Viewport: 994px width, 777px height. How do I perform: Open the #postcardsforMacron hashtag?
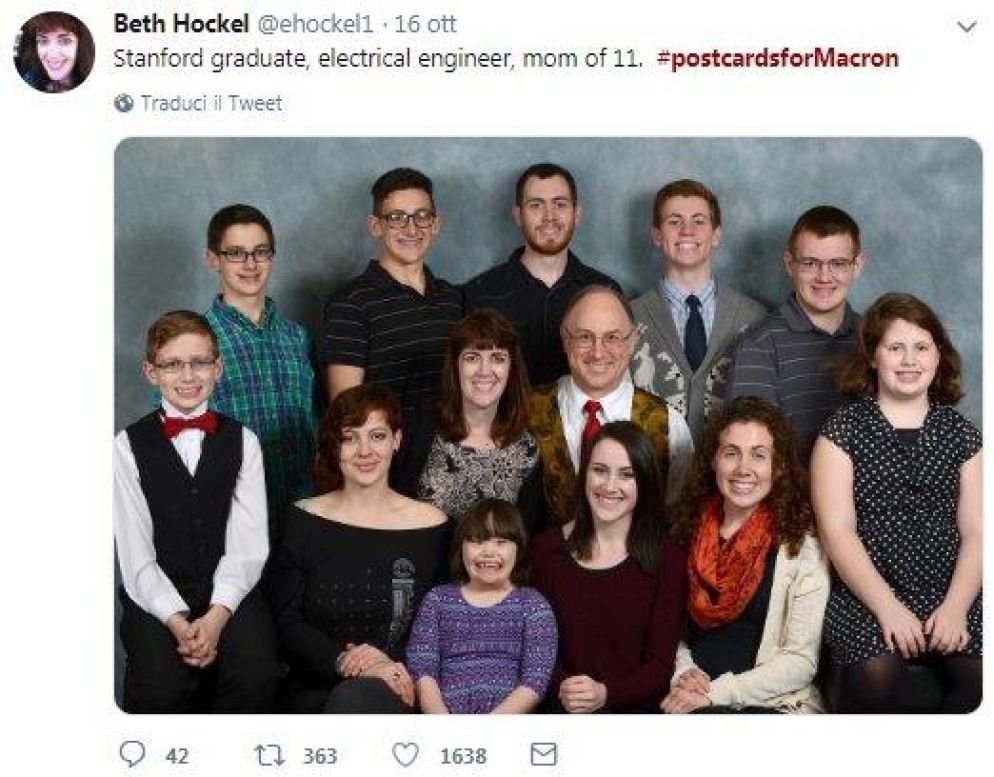click(x=778, y=58)
